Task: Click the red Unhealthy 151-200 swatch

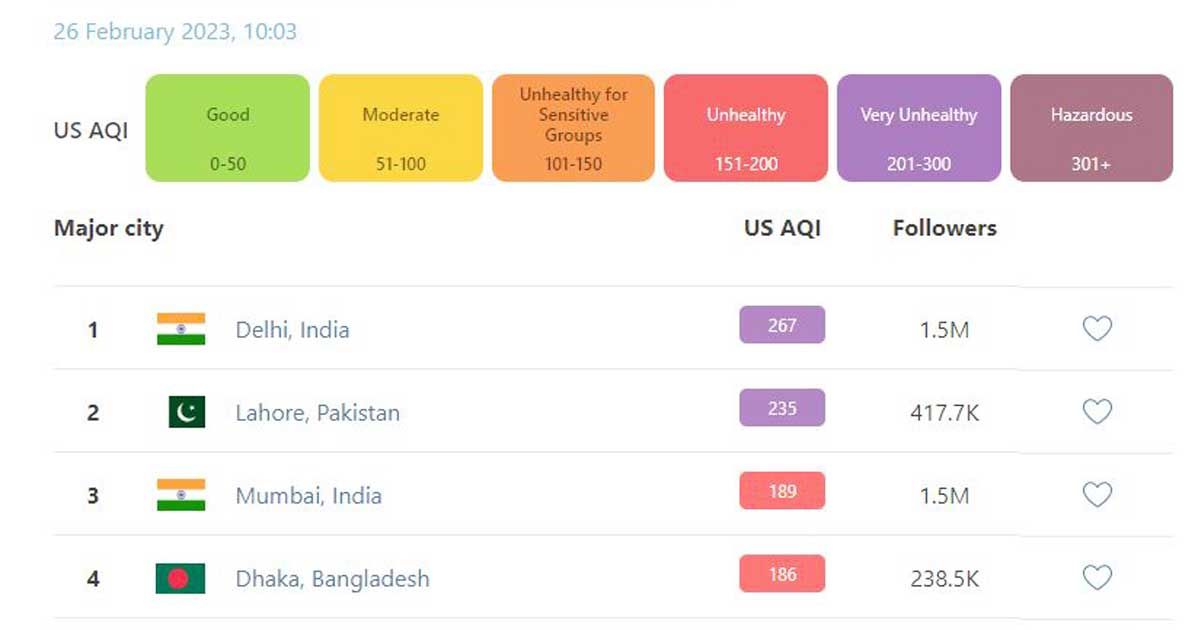Action: coord(746,128)
